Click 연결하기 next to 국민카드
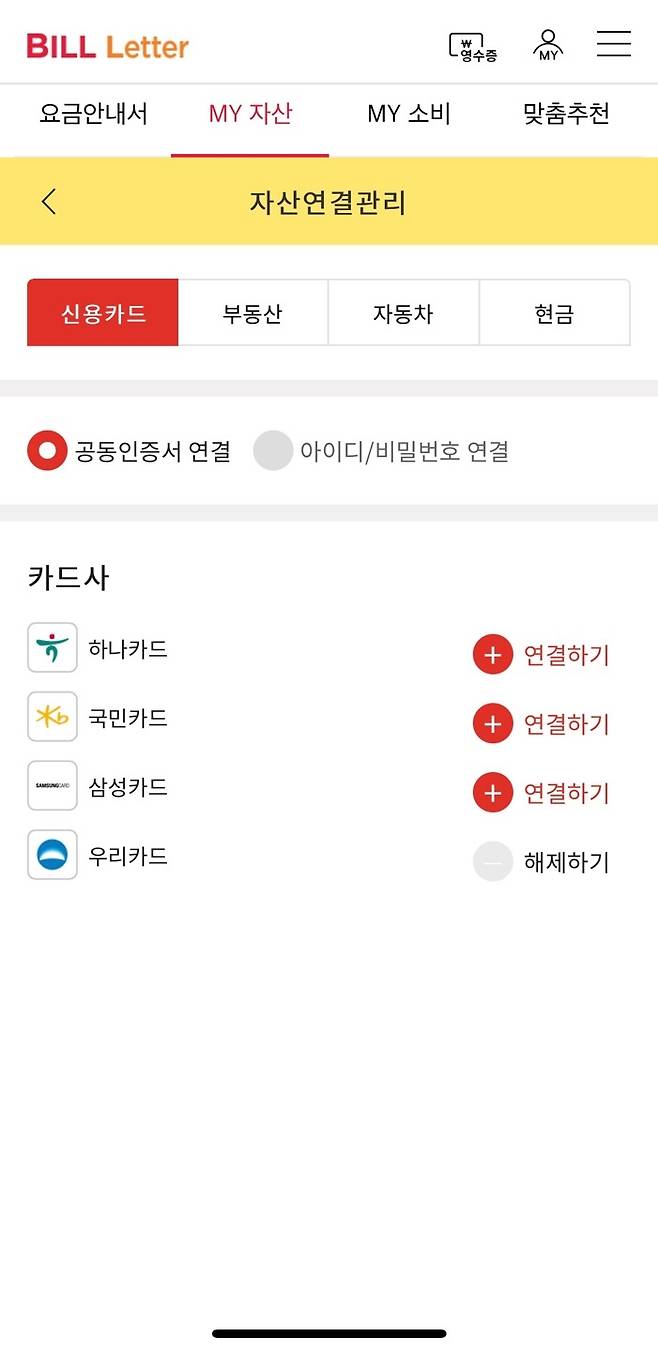658x1351 pixels. [567, 723]
